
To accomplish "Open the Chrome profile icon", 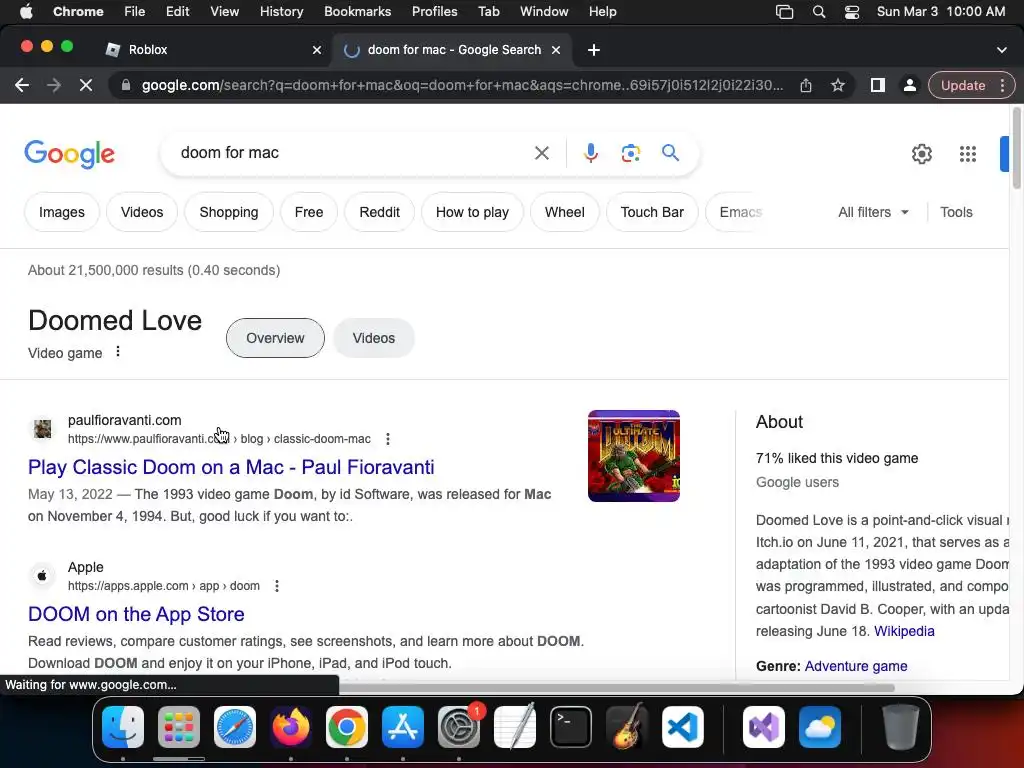I will pyautogui.click(x=909, y=85).
